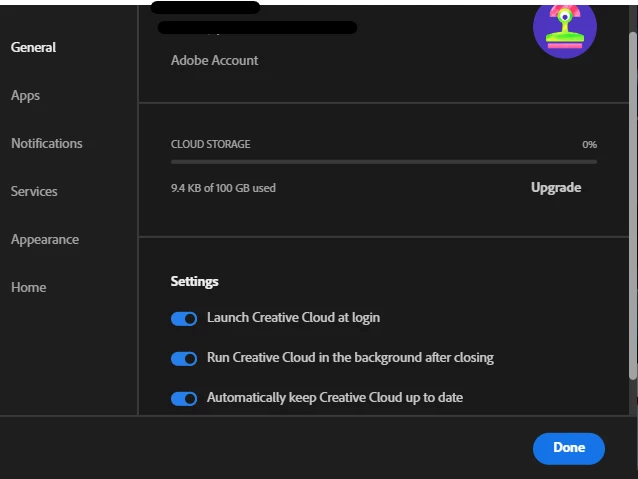Switch to the Apps preferences tab

25,95
